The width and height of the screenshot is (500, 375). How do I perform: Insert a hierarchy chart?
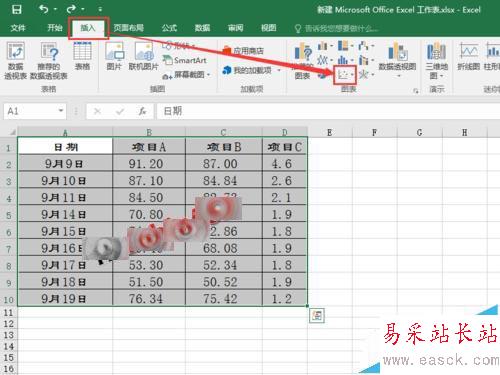click(345, 46)
